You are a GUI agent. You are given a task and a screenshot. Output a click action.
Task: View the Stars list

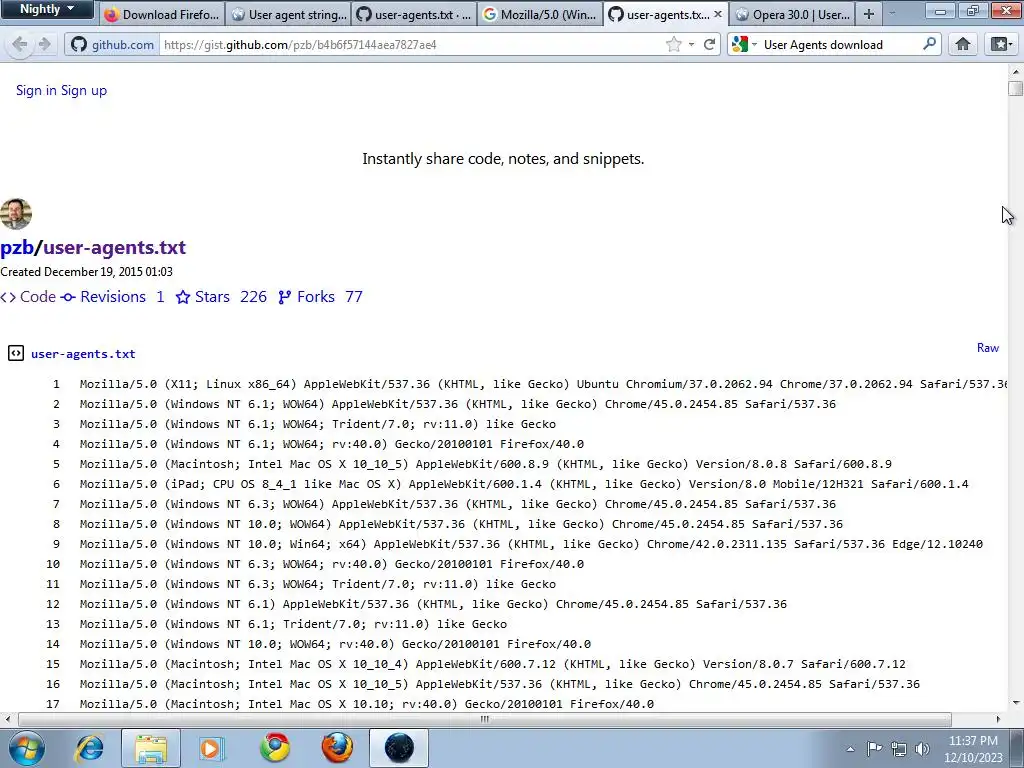pos(221,296)
